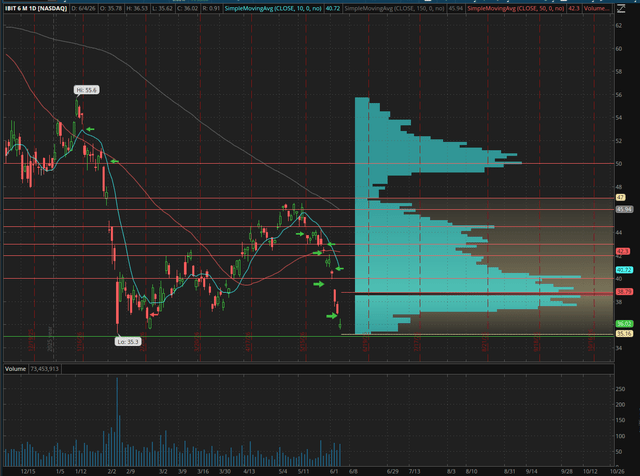Click the 73,453,913 volume value
This screenshot has height=476, width=640.
pyautogui.click(x=44, y=369)
